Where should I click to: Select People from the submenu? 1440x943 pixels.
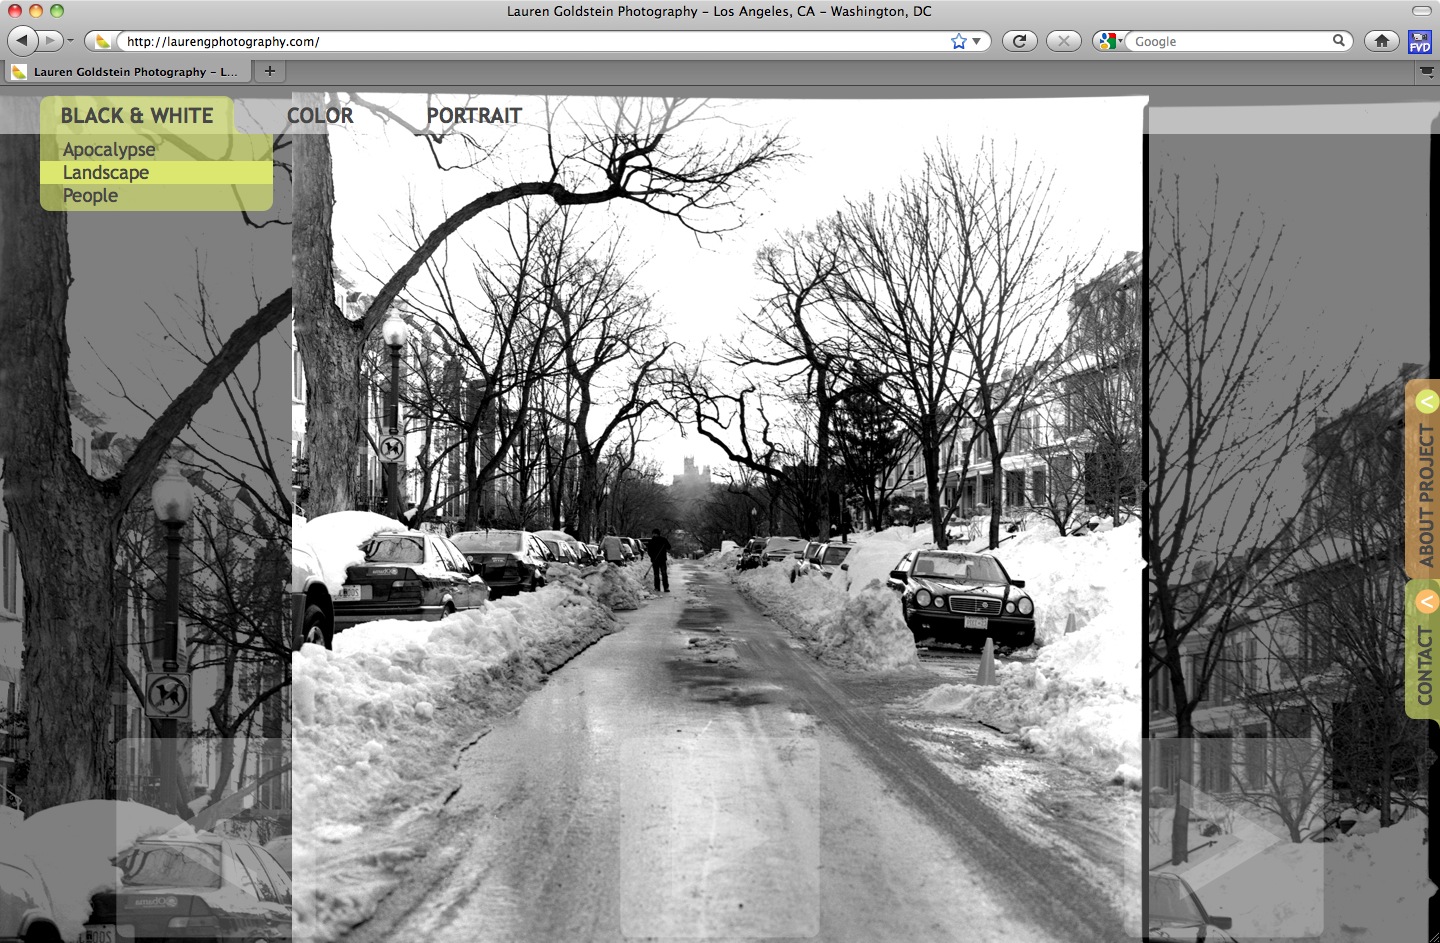(x=90, y=196)
